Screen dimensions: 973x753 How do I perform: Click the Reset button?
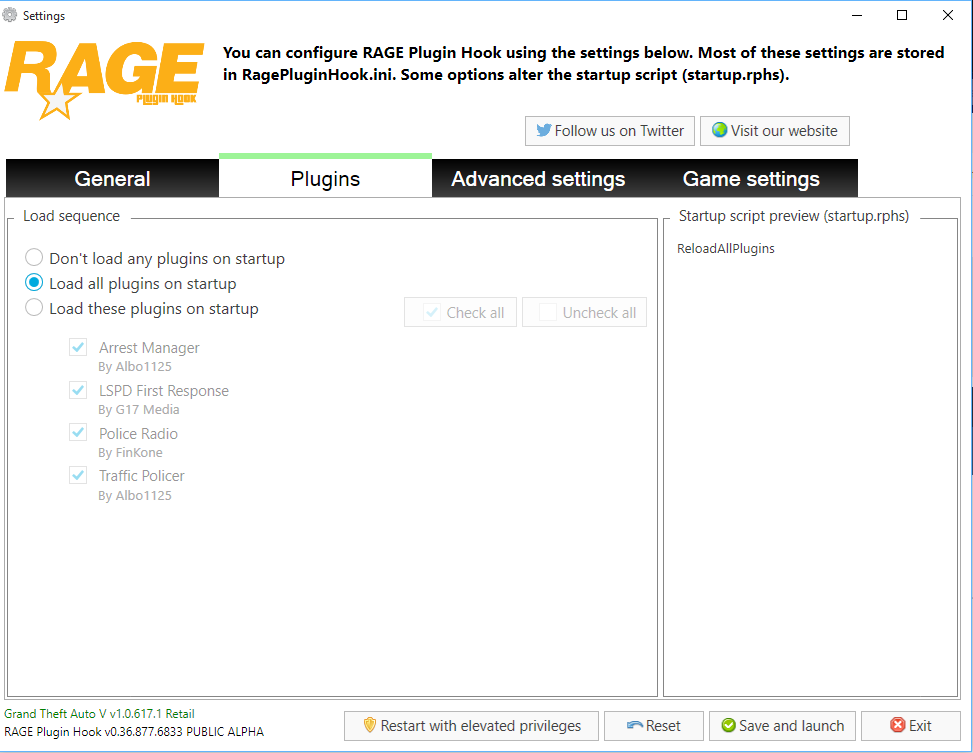click(654, 726)
